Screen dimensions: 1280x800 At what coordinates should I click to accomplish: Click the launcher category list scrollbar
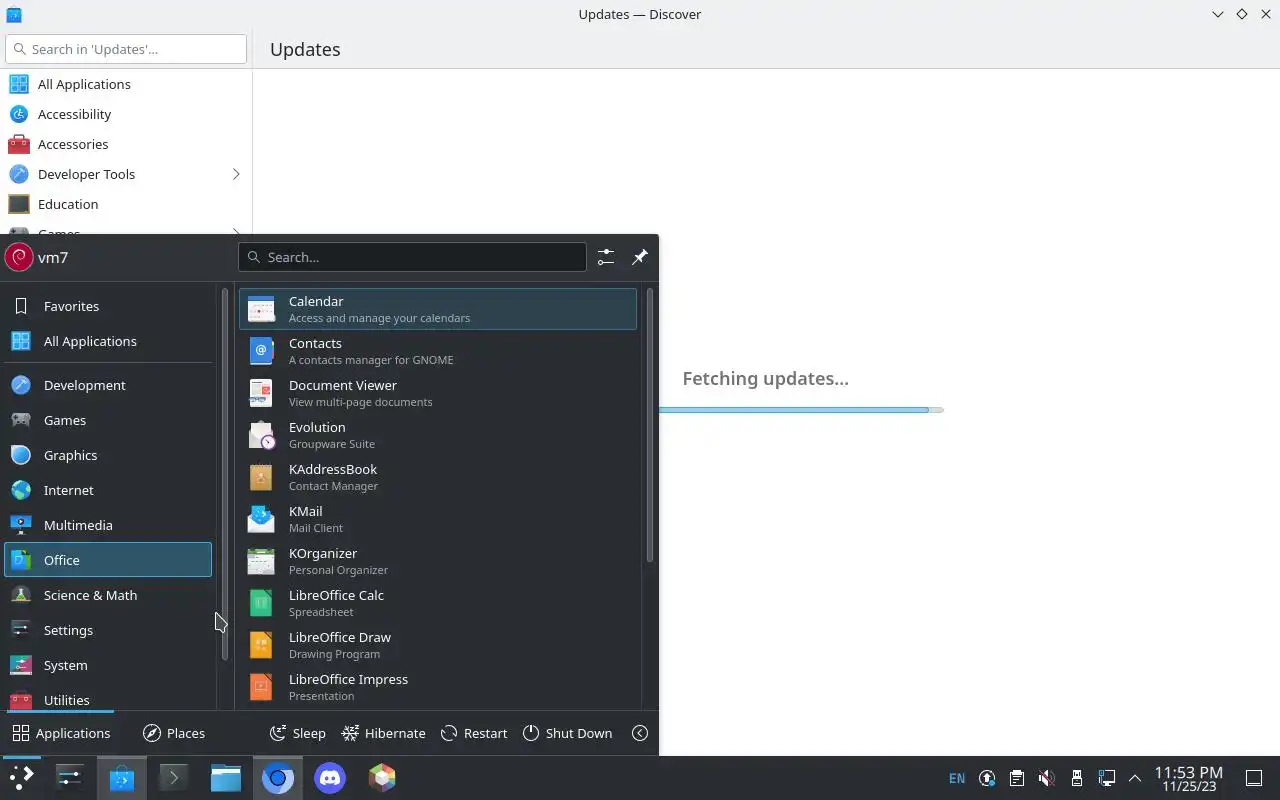225,474
